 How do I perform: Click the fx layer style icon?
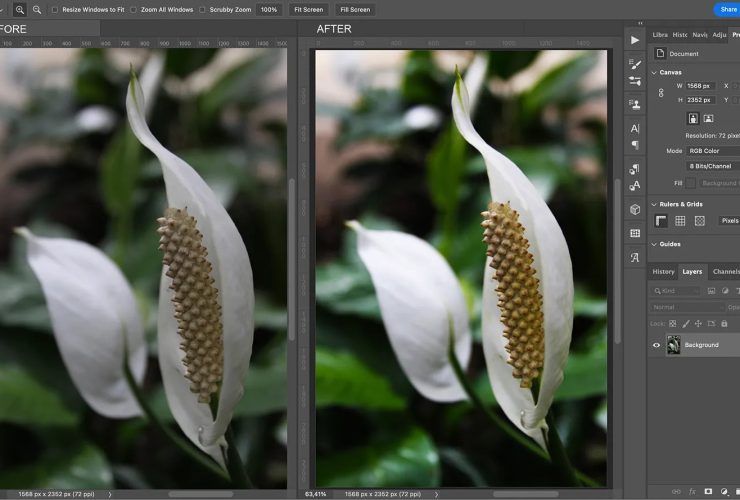[692, 492]
